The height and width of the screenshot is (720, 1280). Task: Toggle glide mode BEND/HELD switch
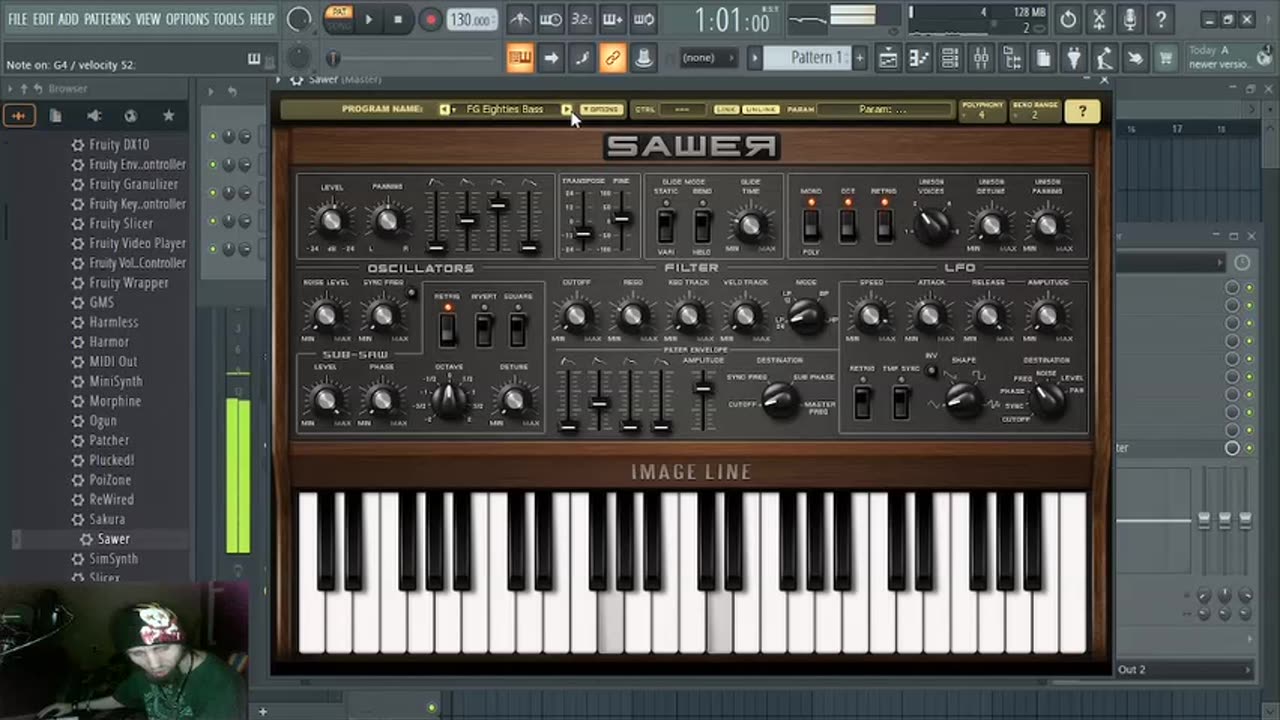tap(702, 226)
